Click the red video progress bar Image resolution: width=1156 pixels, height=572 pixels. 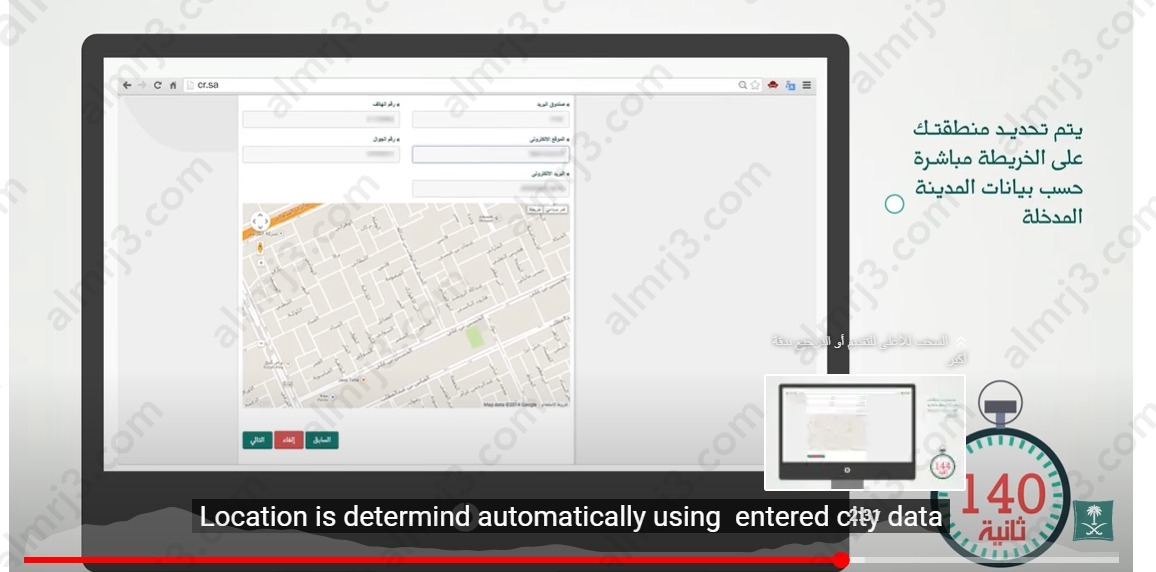point(430,560)
